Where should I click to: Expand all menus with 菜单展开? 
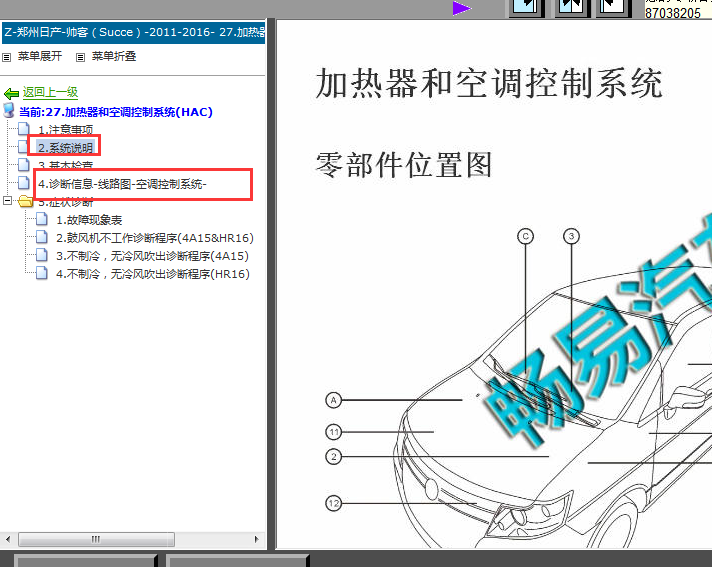(x=40, y=56)
